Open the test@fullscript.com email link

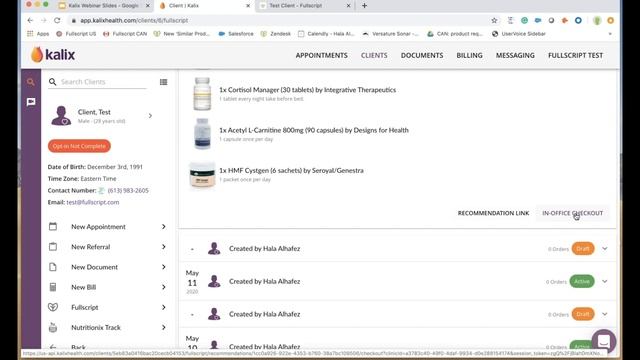[93, 202]
